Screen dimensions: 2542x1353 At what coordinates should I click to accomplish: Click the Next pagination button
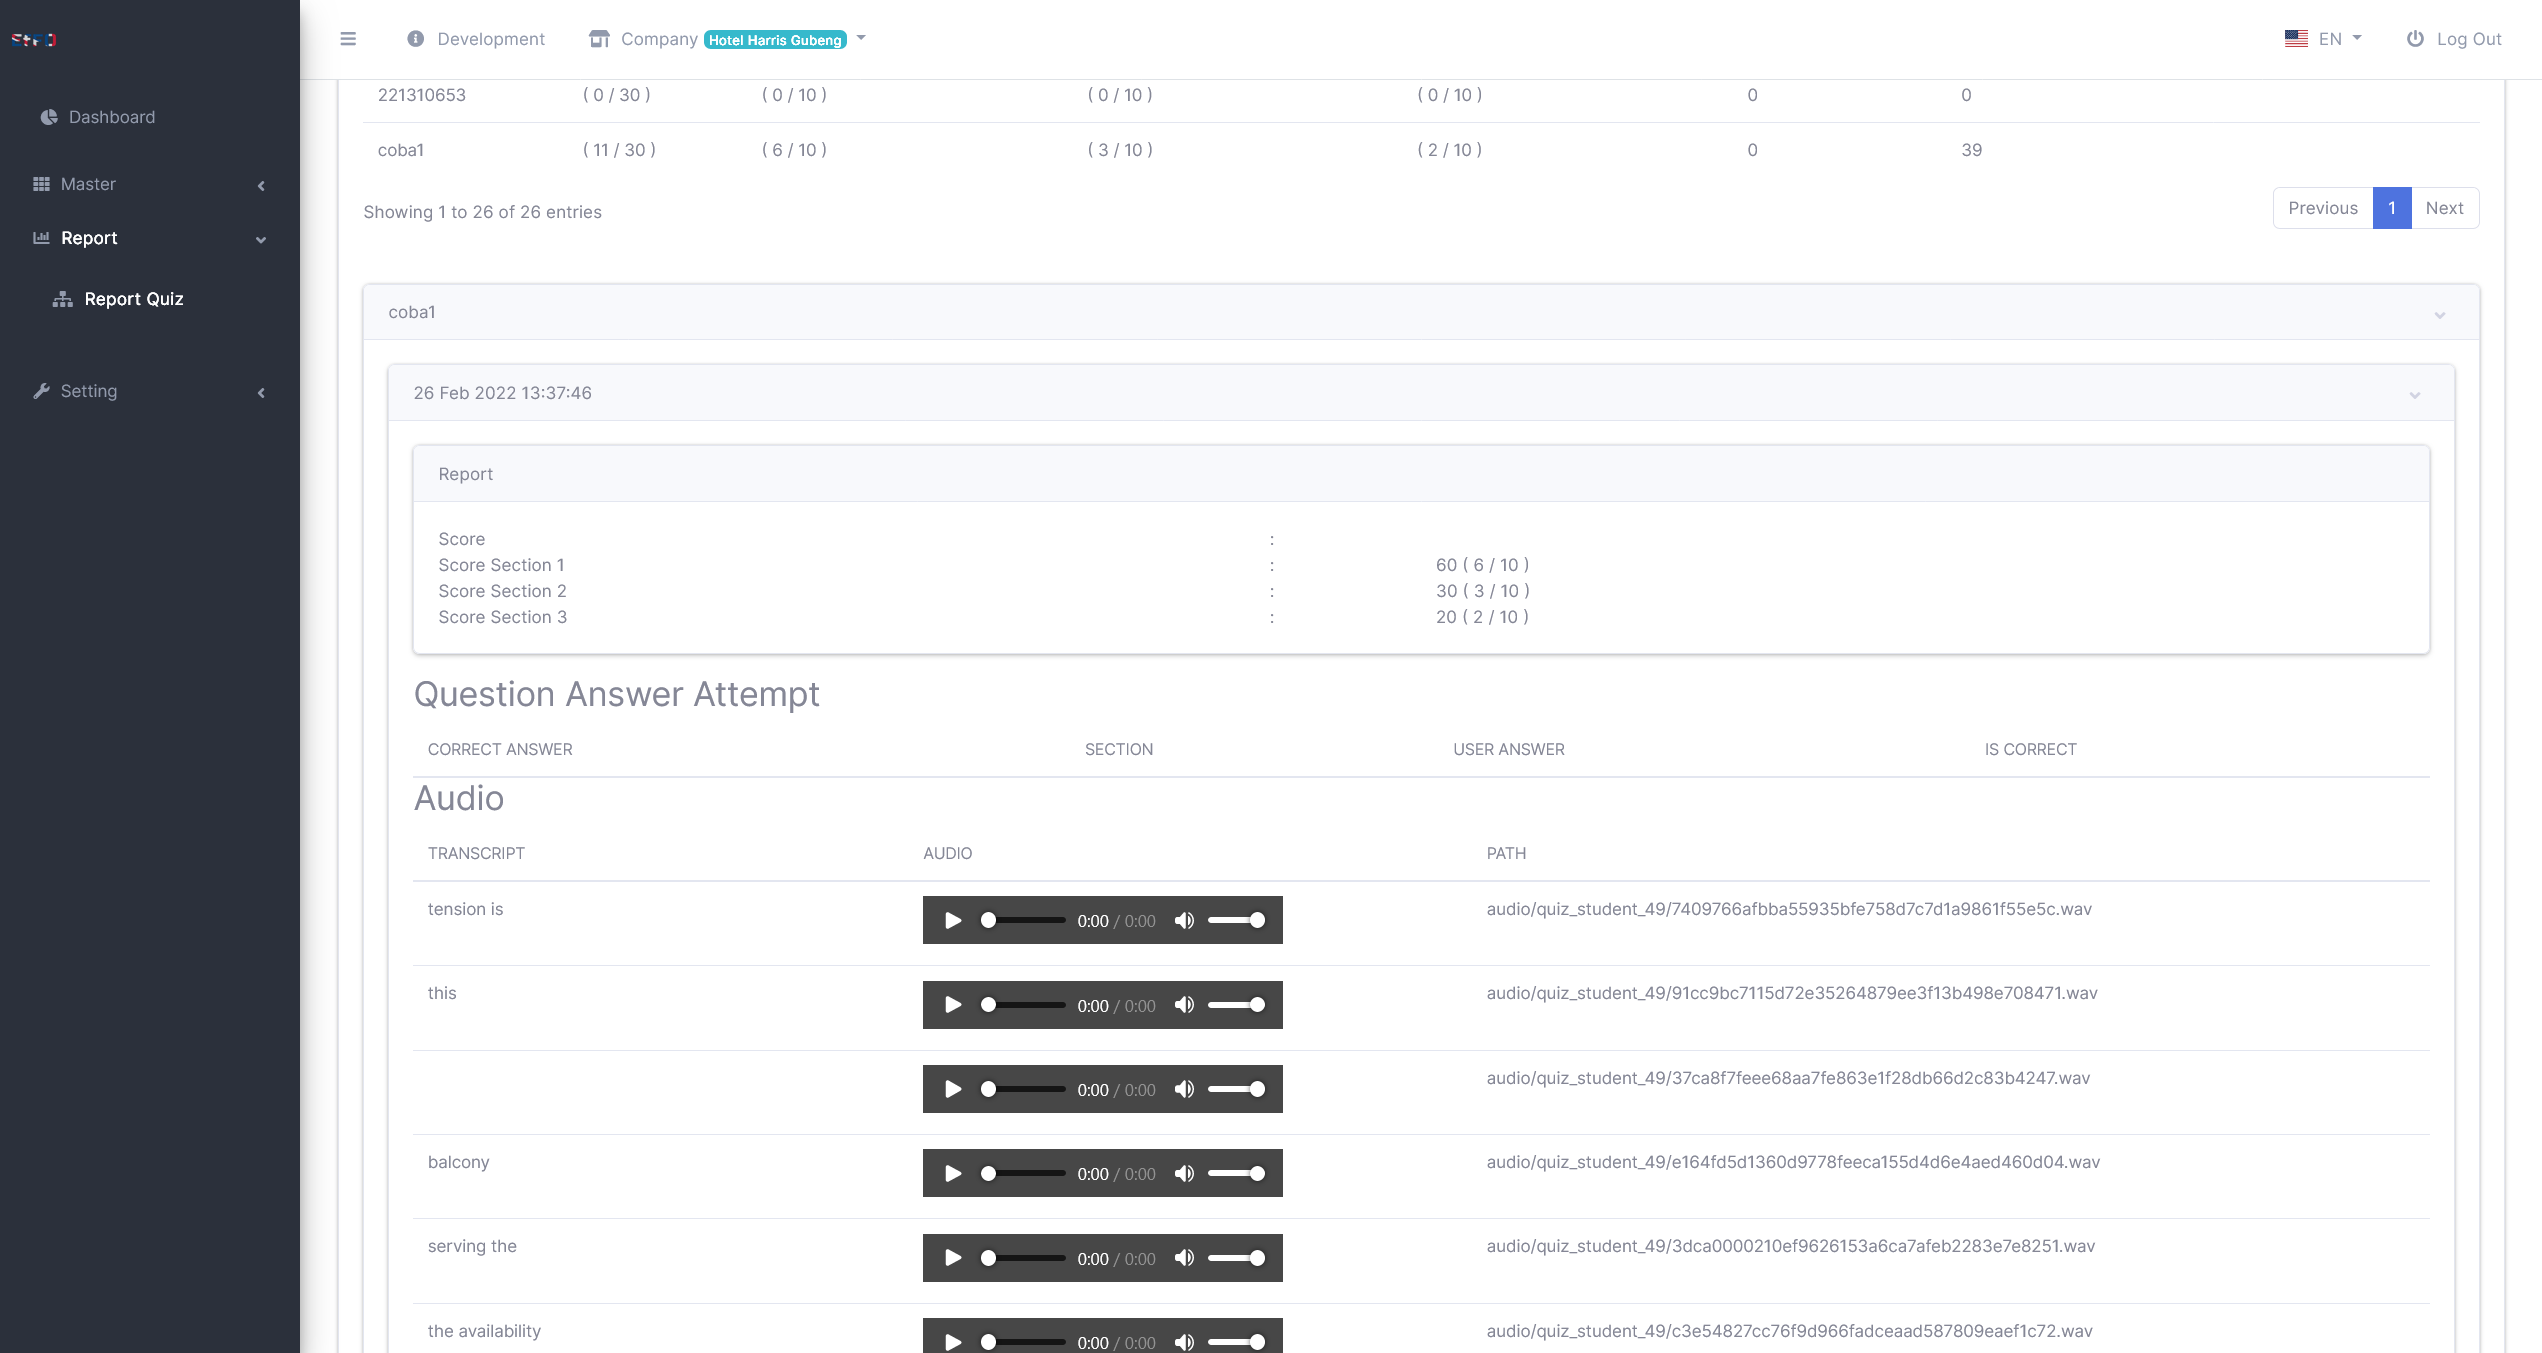2444,208
